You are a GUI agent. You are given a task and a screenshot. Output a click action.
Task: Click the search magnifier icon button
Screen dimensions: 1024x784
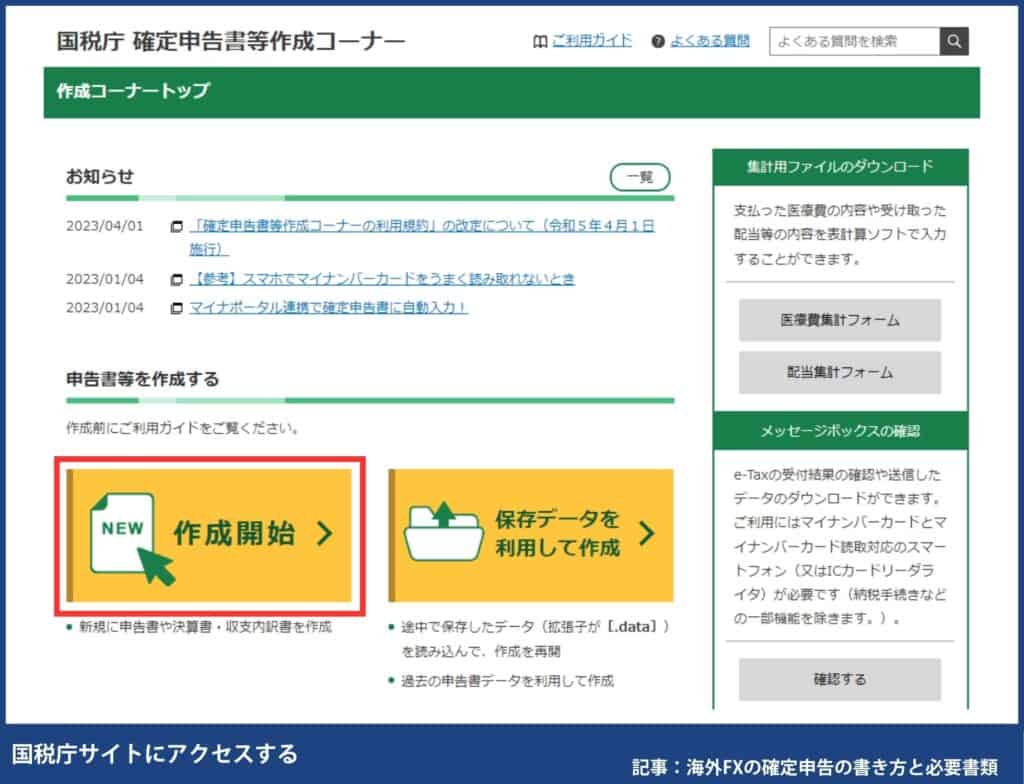953,41
